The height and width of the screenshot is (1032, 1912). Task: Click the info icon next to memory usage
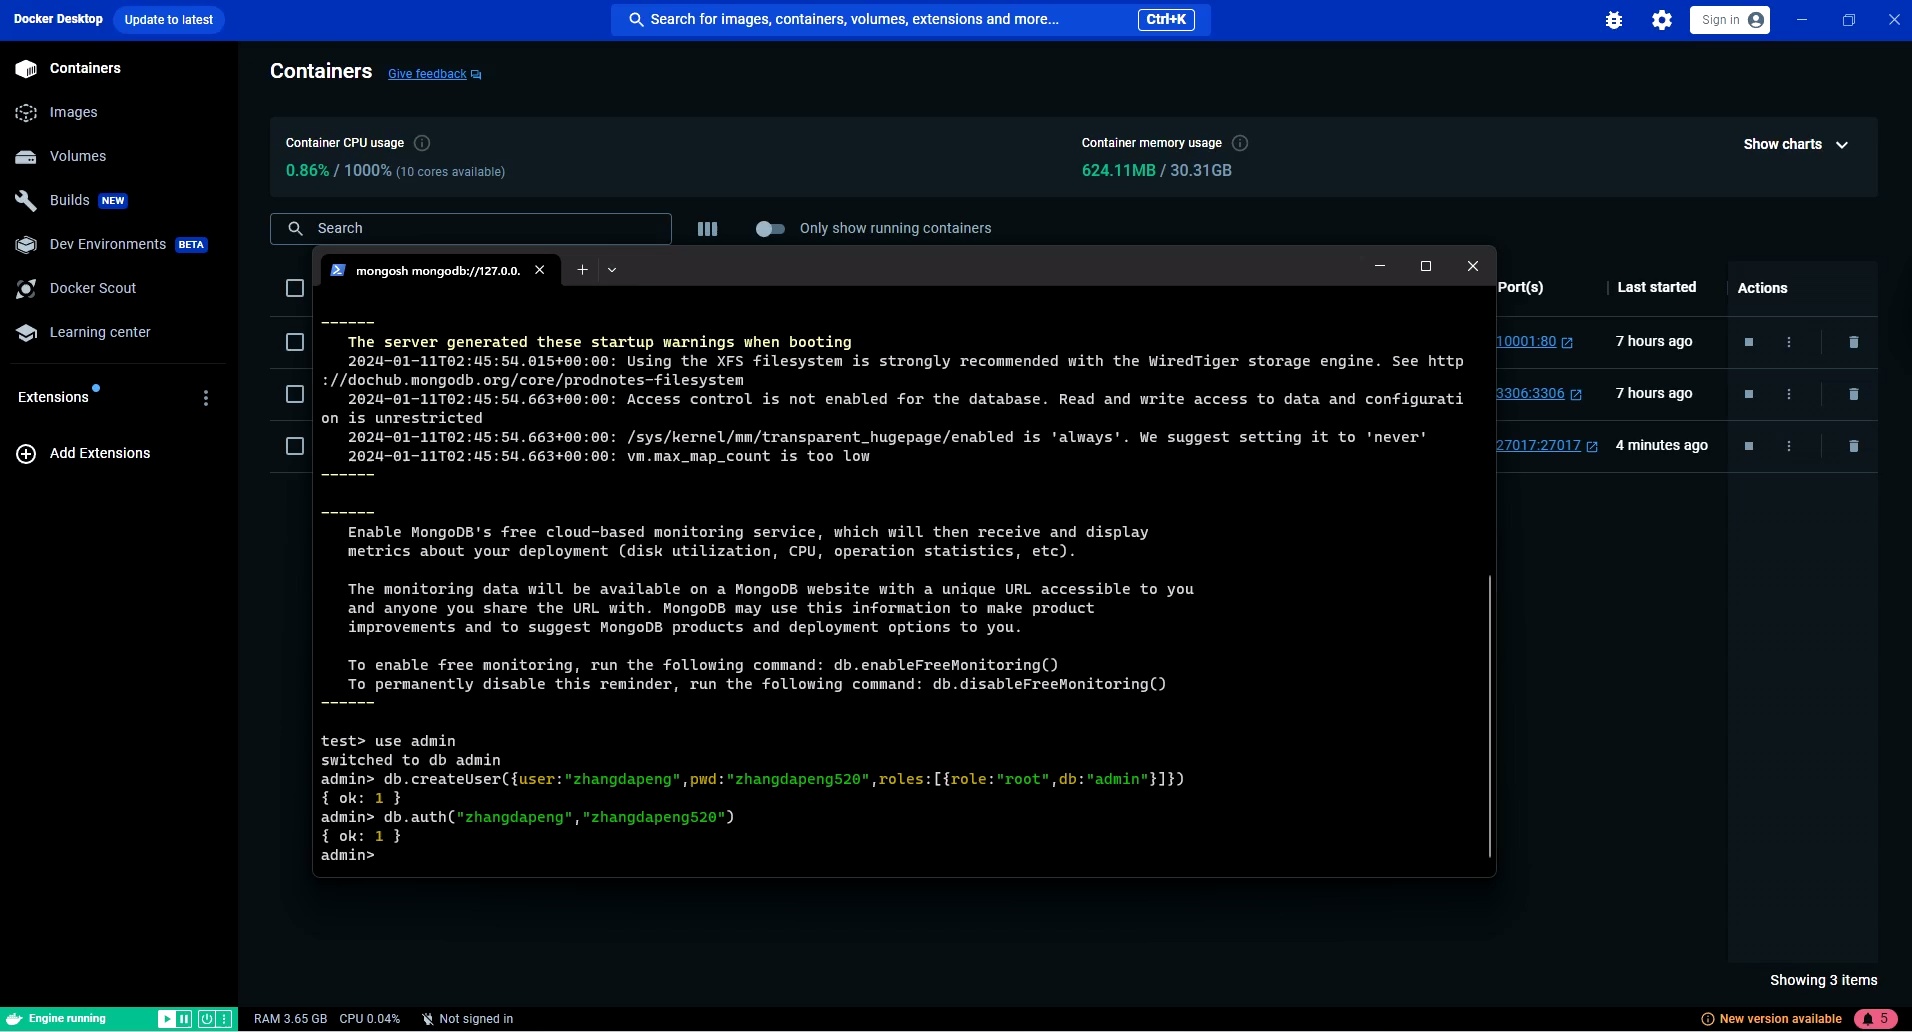coord(1240,143)
